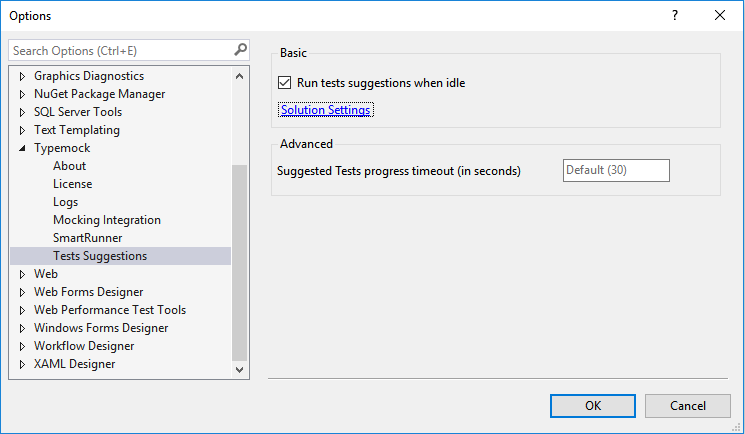
Task: Click the tree scrollbar up arrow
Action: point(239,75)
